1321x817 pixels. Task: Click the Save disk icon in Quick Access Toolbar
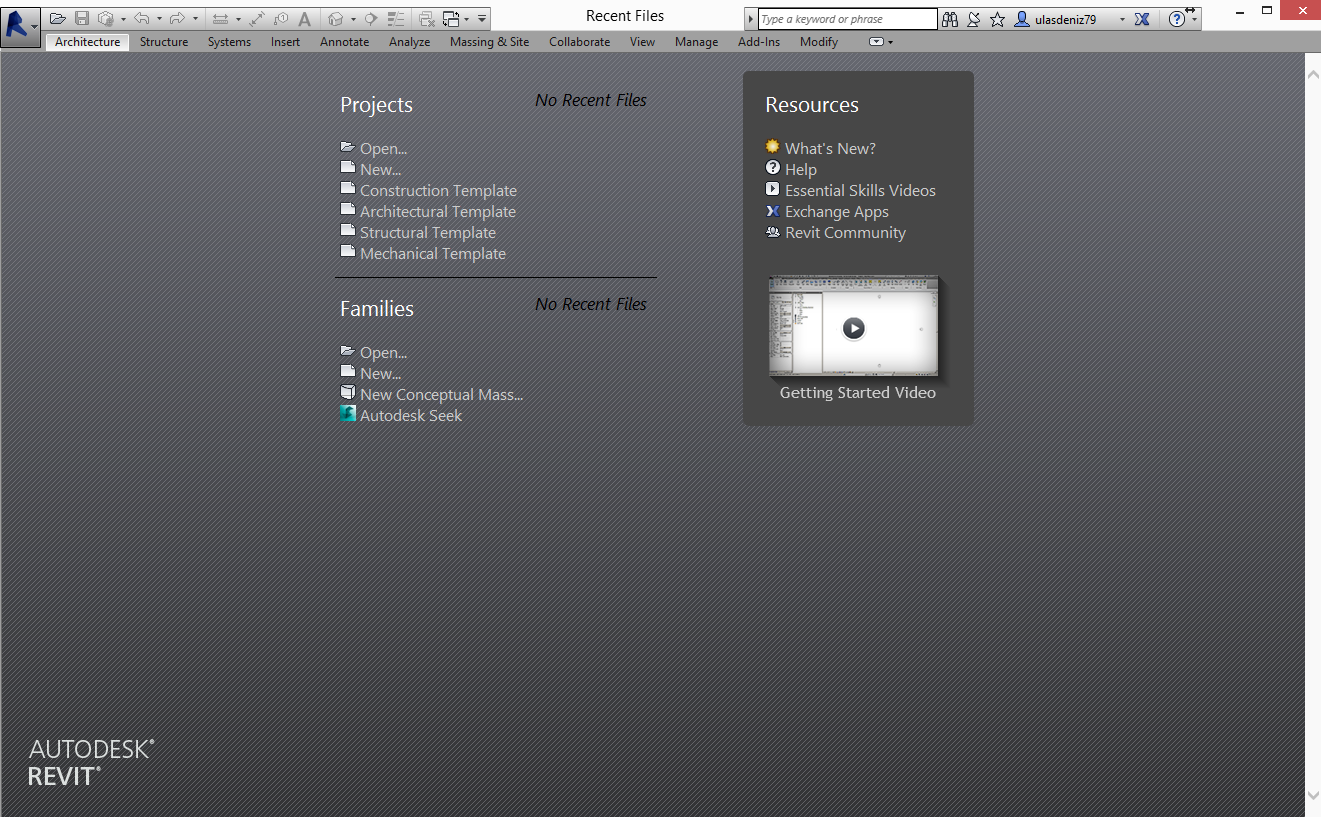[82, 18]
